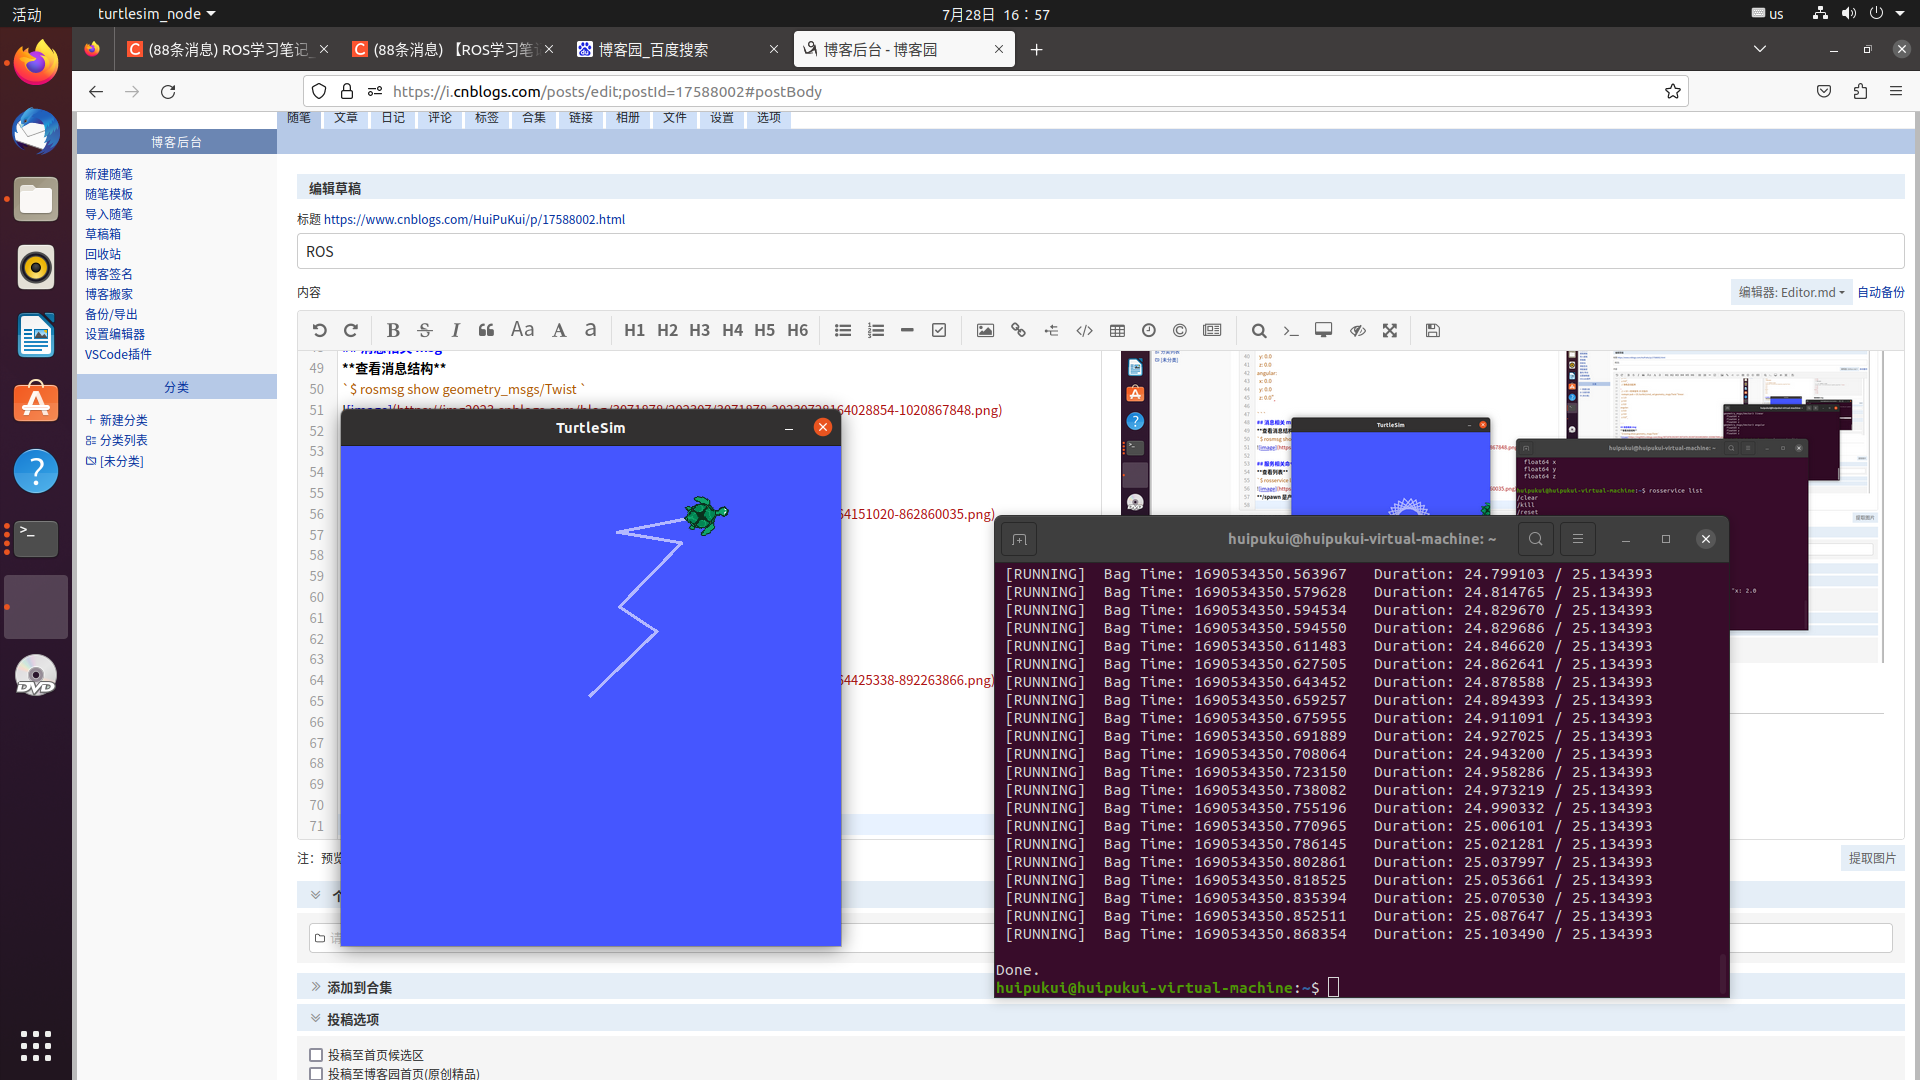Toggle bold formatting in the editor toolbar
The width and height of the screenshot is (1920, 1080).
(x=393, y=330)
